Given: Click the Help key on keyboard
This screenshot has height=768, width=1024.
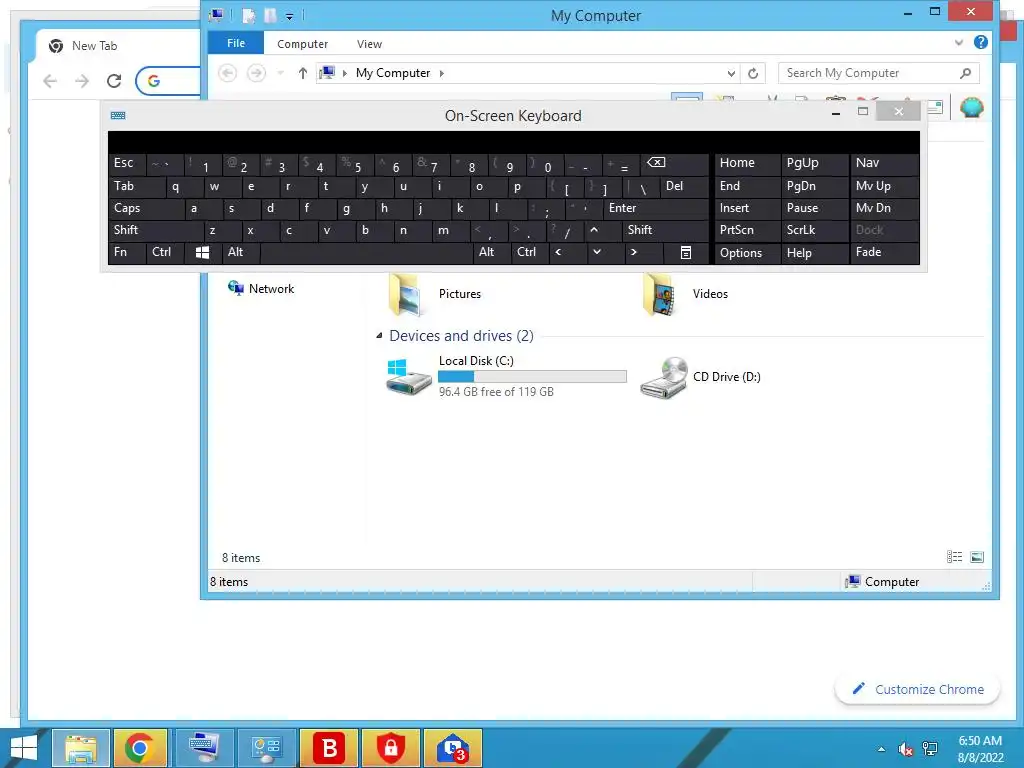Looking at the screenshot, I should click(x=815, y=253).
